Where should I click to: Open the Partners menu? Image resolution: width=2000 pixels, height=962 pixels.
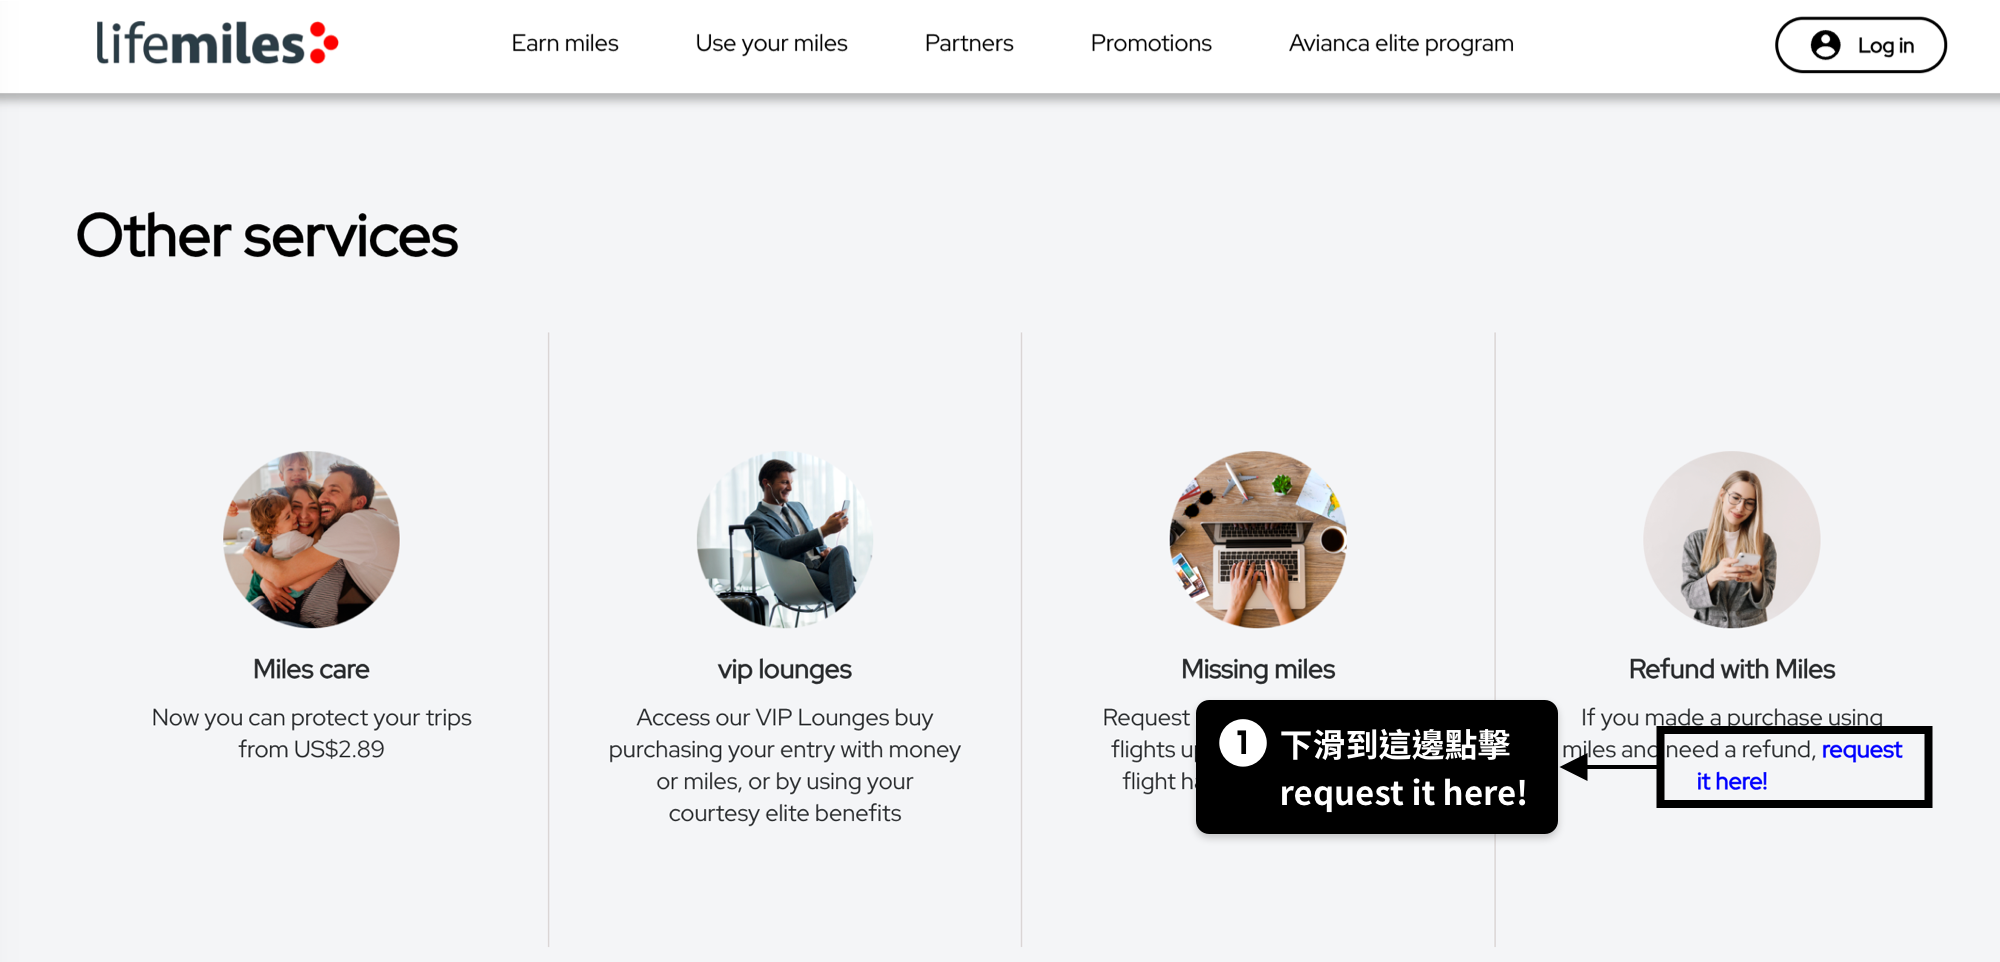click(968, 44)
